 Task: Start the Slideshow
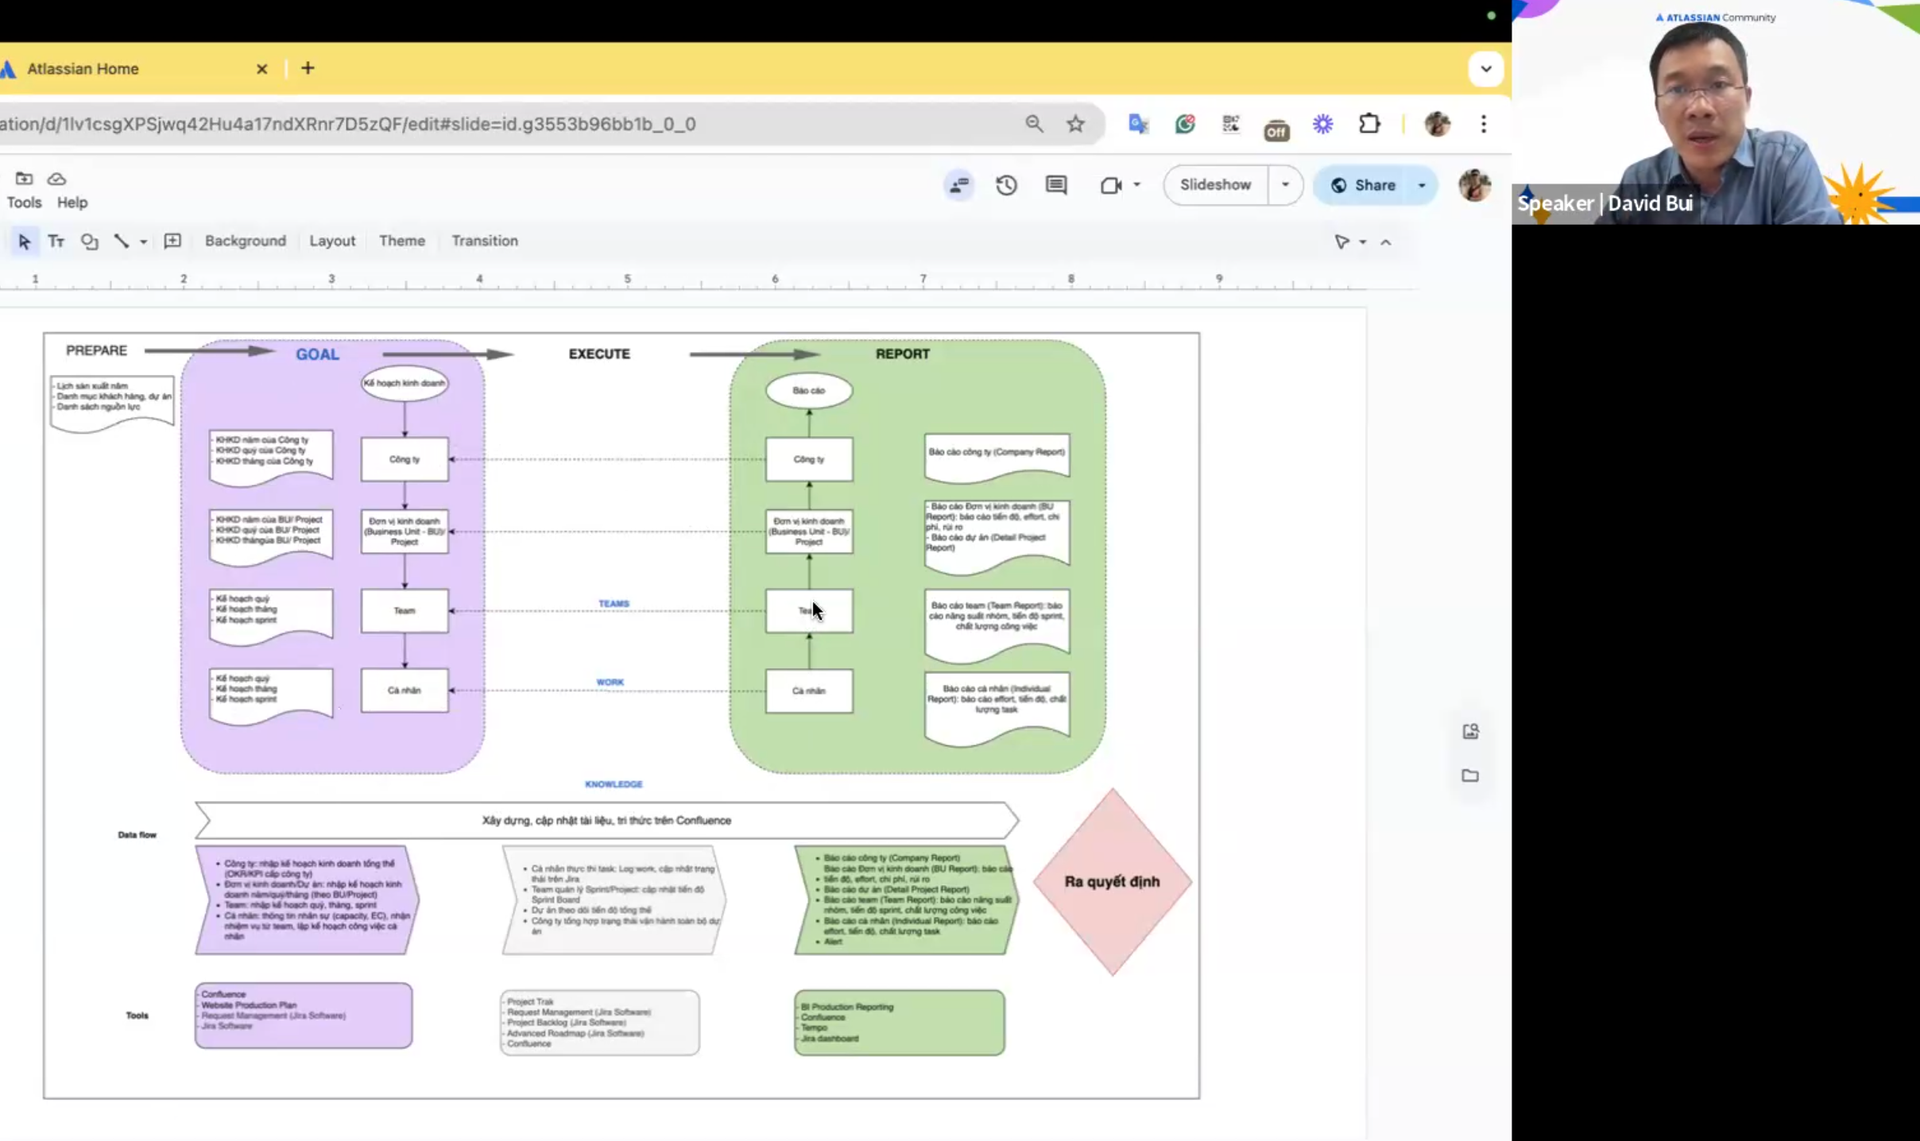coord(1215,185)
